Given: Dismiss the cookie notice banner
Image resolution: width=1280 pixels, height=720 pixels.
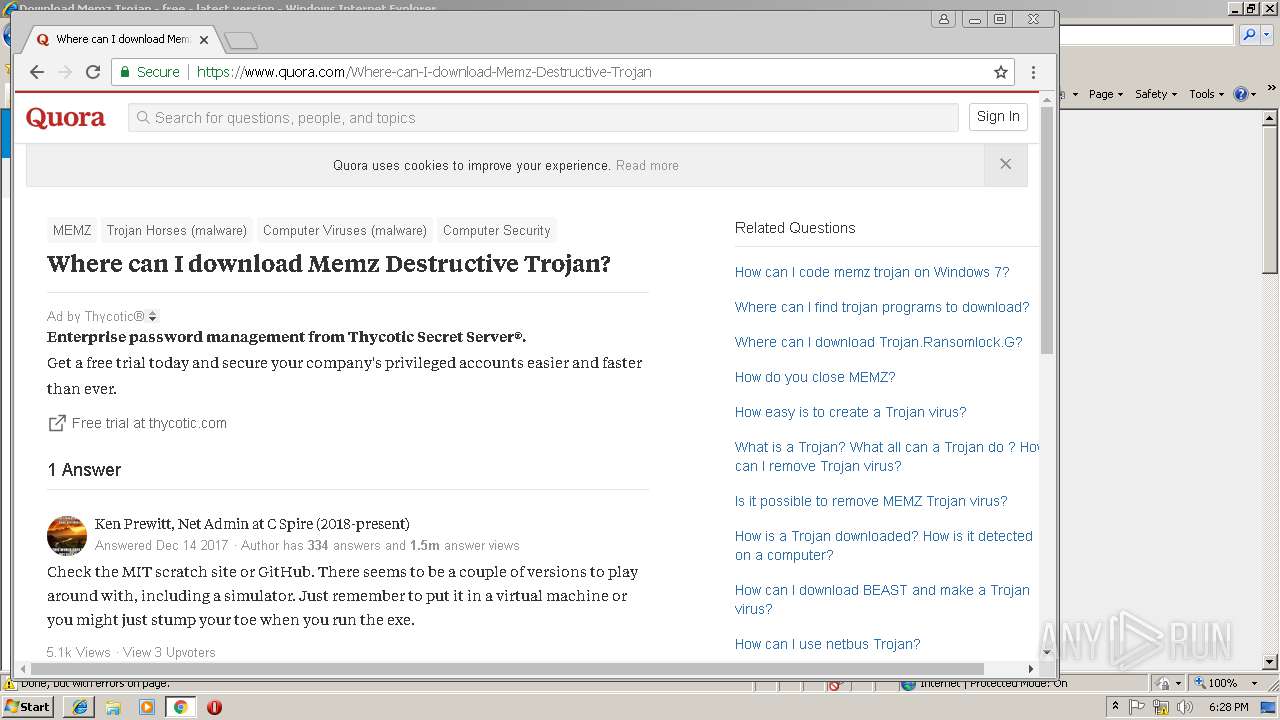Looking at the screenshot, I should coord(1006,164).
